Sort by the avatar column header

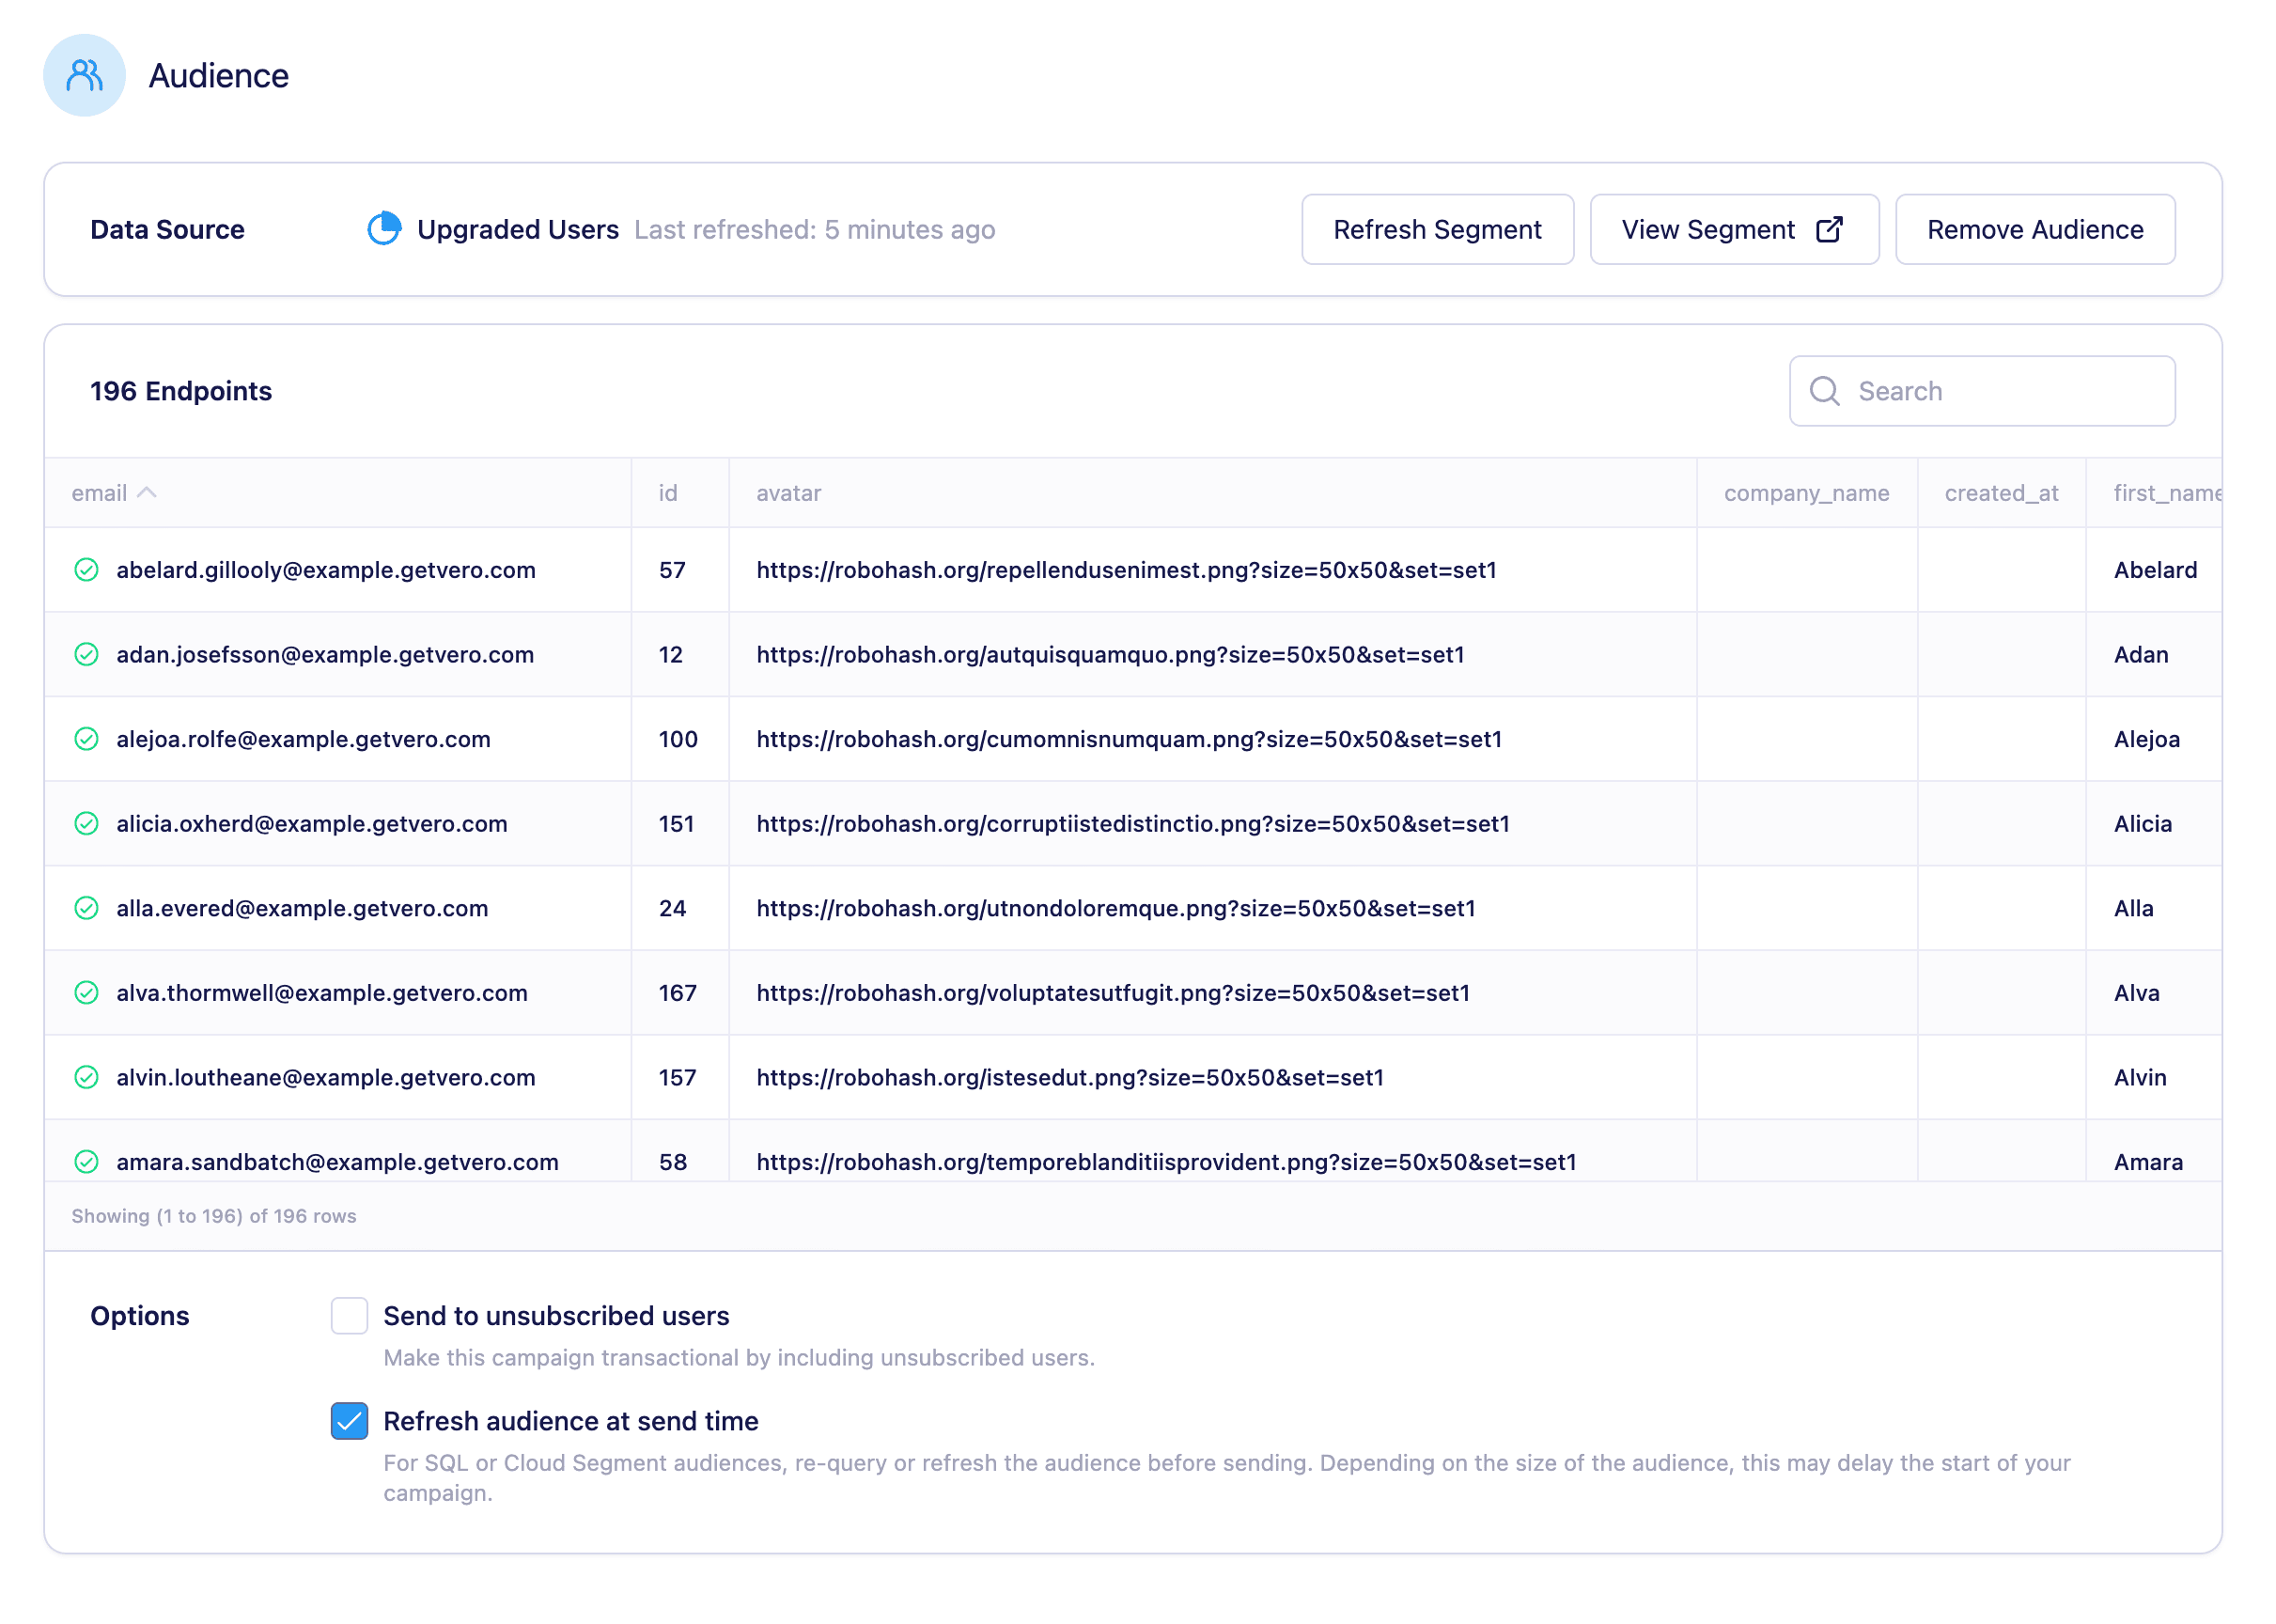point(788,493)
